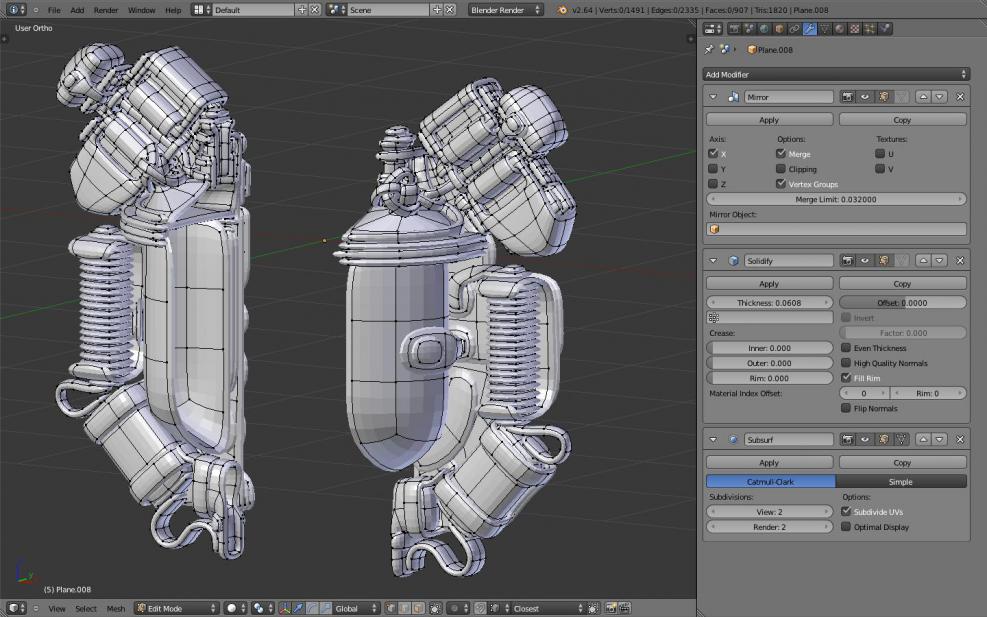Screen dimensions: 987x617
Task: Open the Add Modifier dropdown
Action: tap(836, 74)
